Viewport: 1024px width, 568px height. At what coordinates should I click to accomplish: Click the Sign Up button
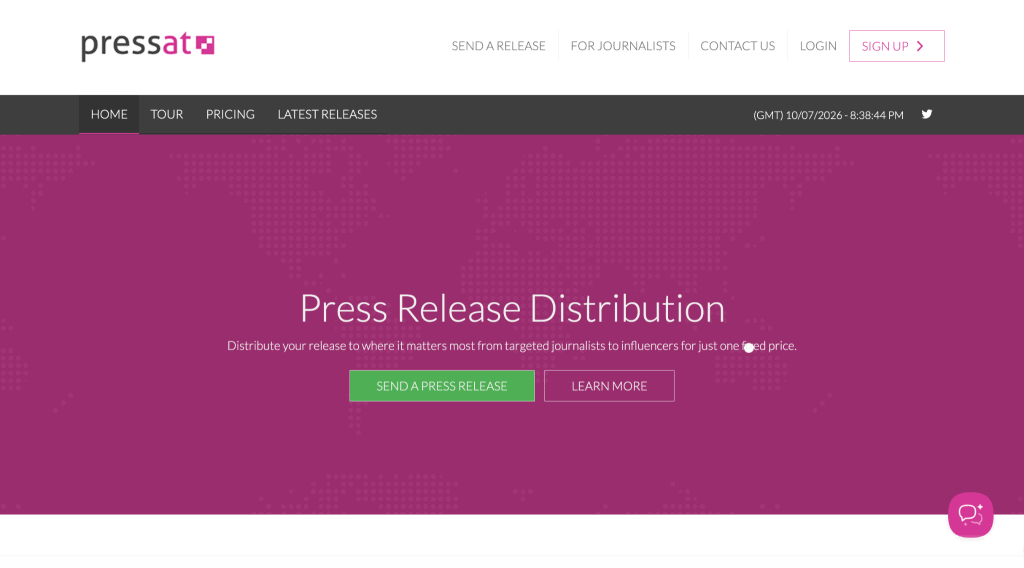click(x=896, y=46)
